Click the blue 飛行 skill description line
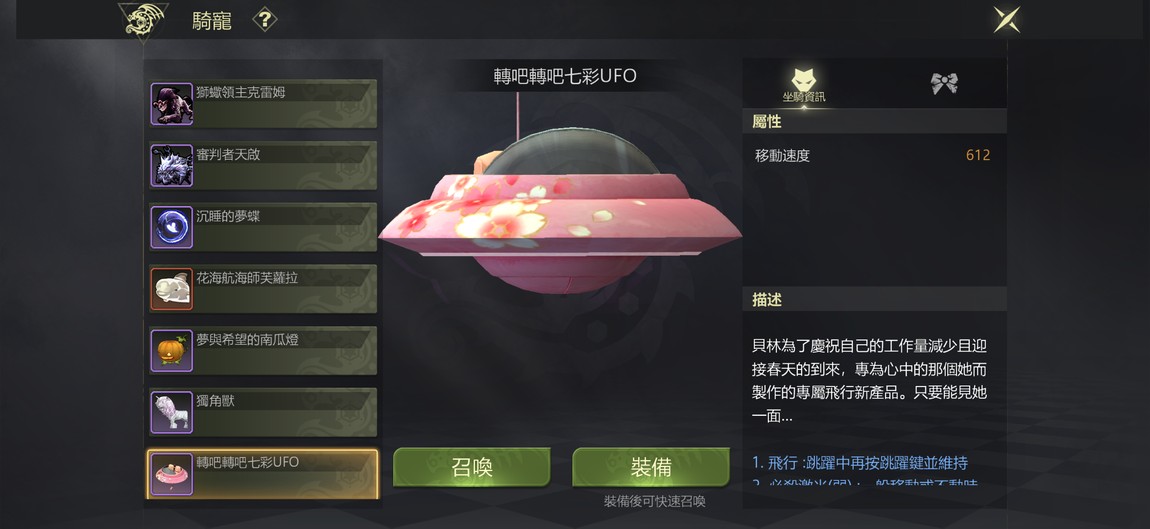Viewport: 1150px width, 529px height. click(860, 463)
